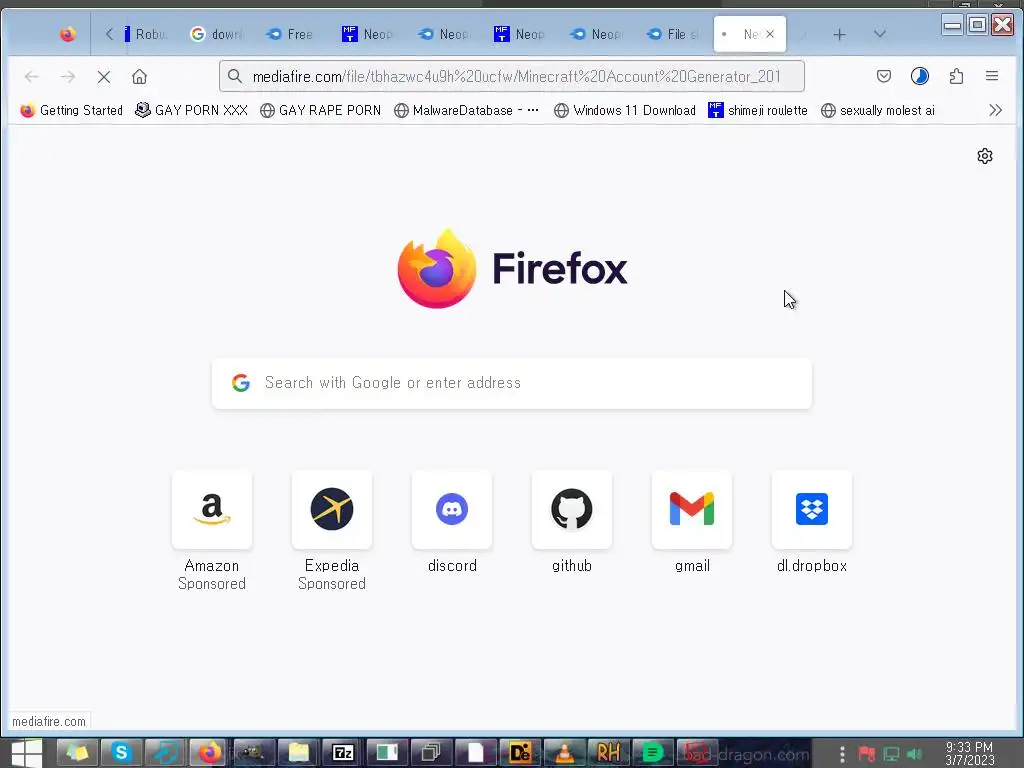This screenshot has width=1024, height=768.
Task: Click the Search with Google search box
Action: 512,383
